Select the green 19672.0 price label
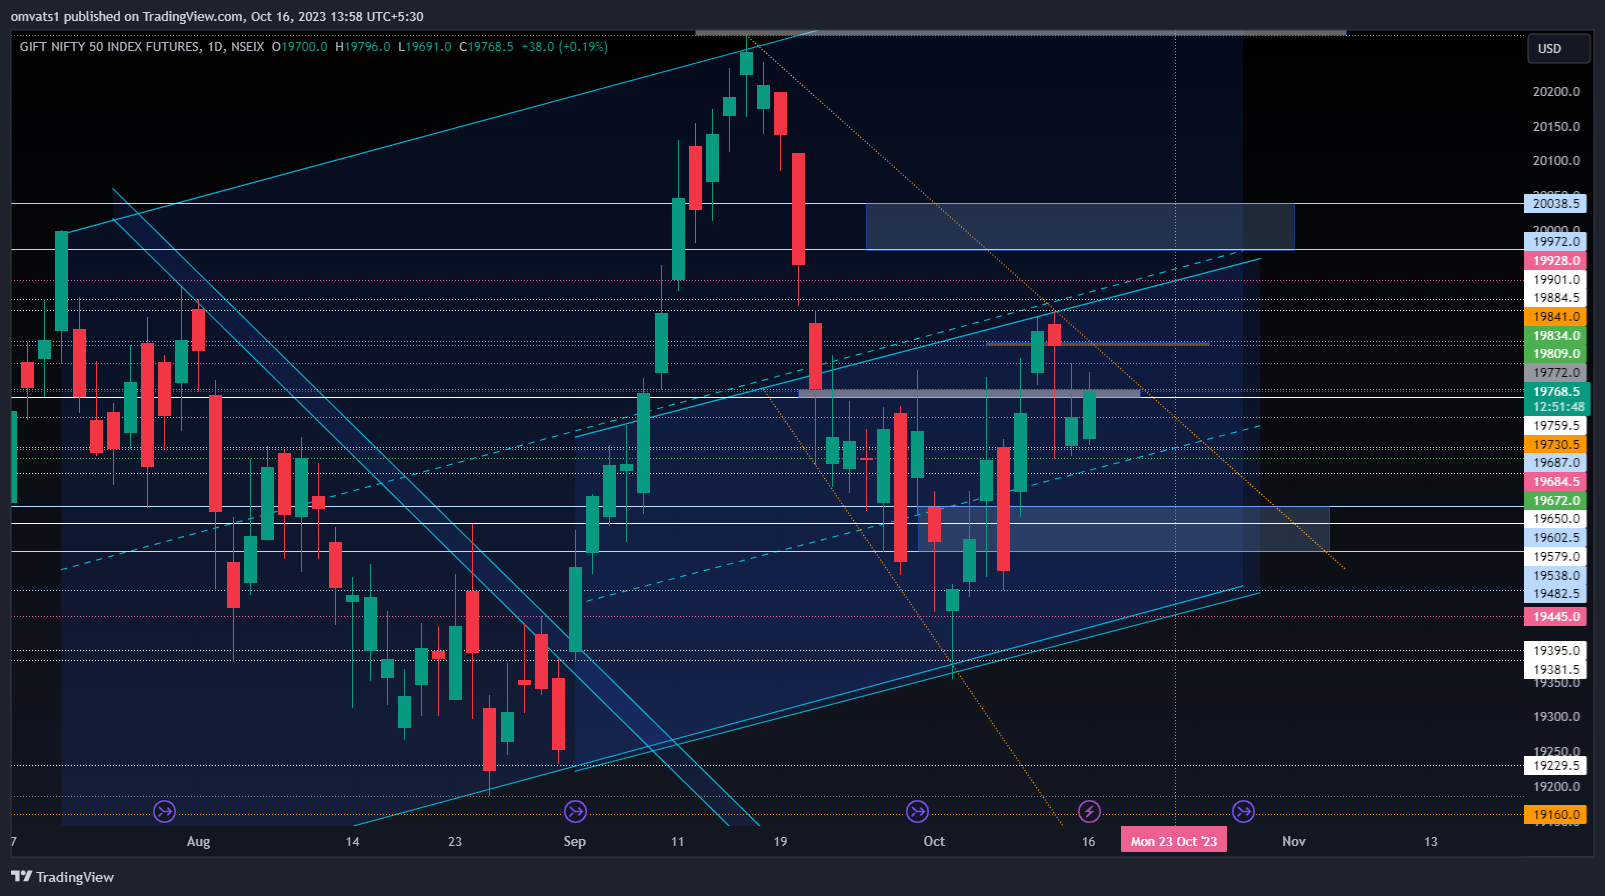This screenshot has width=1605, height=896. pyautogui.click(x=1556, y=501)
